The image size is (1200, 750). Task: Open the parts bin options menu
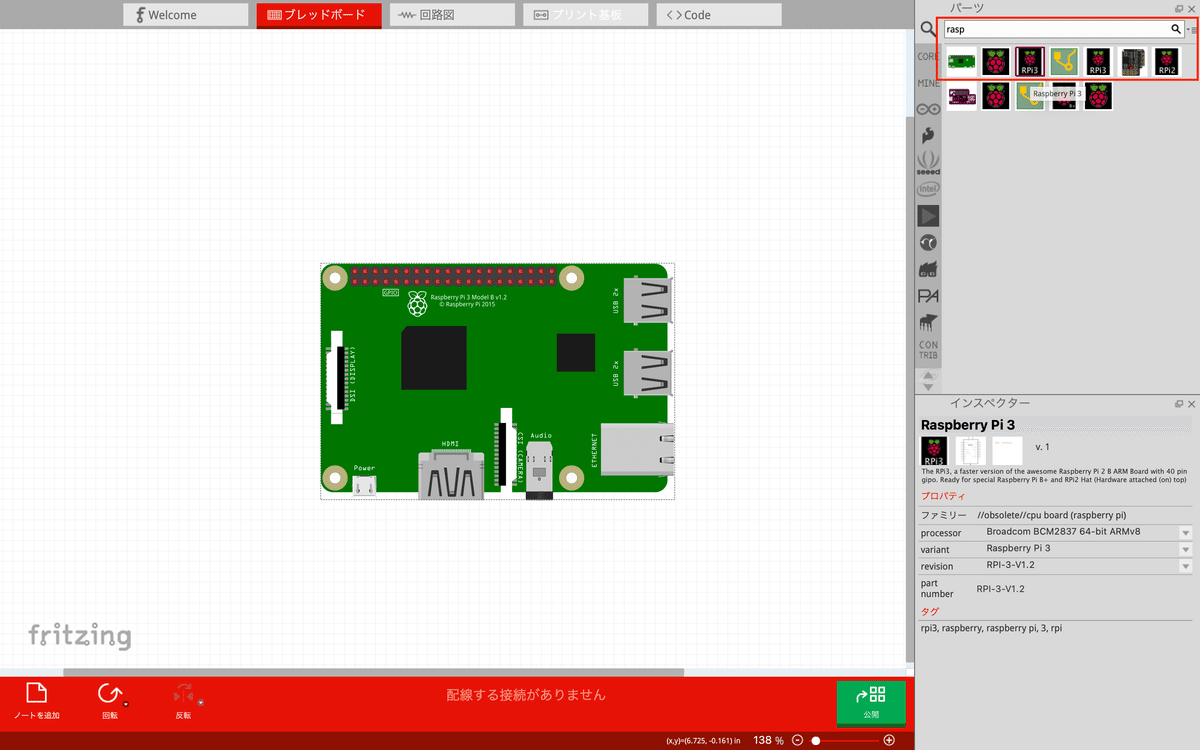coord(1191,30)
